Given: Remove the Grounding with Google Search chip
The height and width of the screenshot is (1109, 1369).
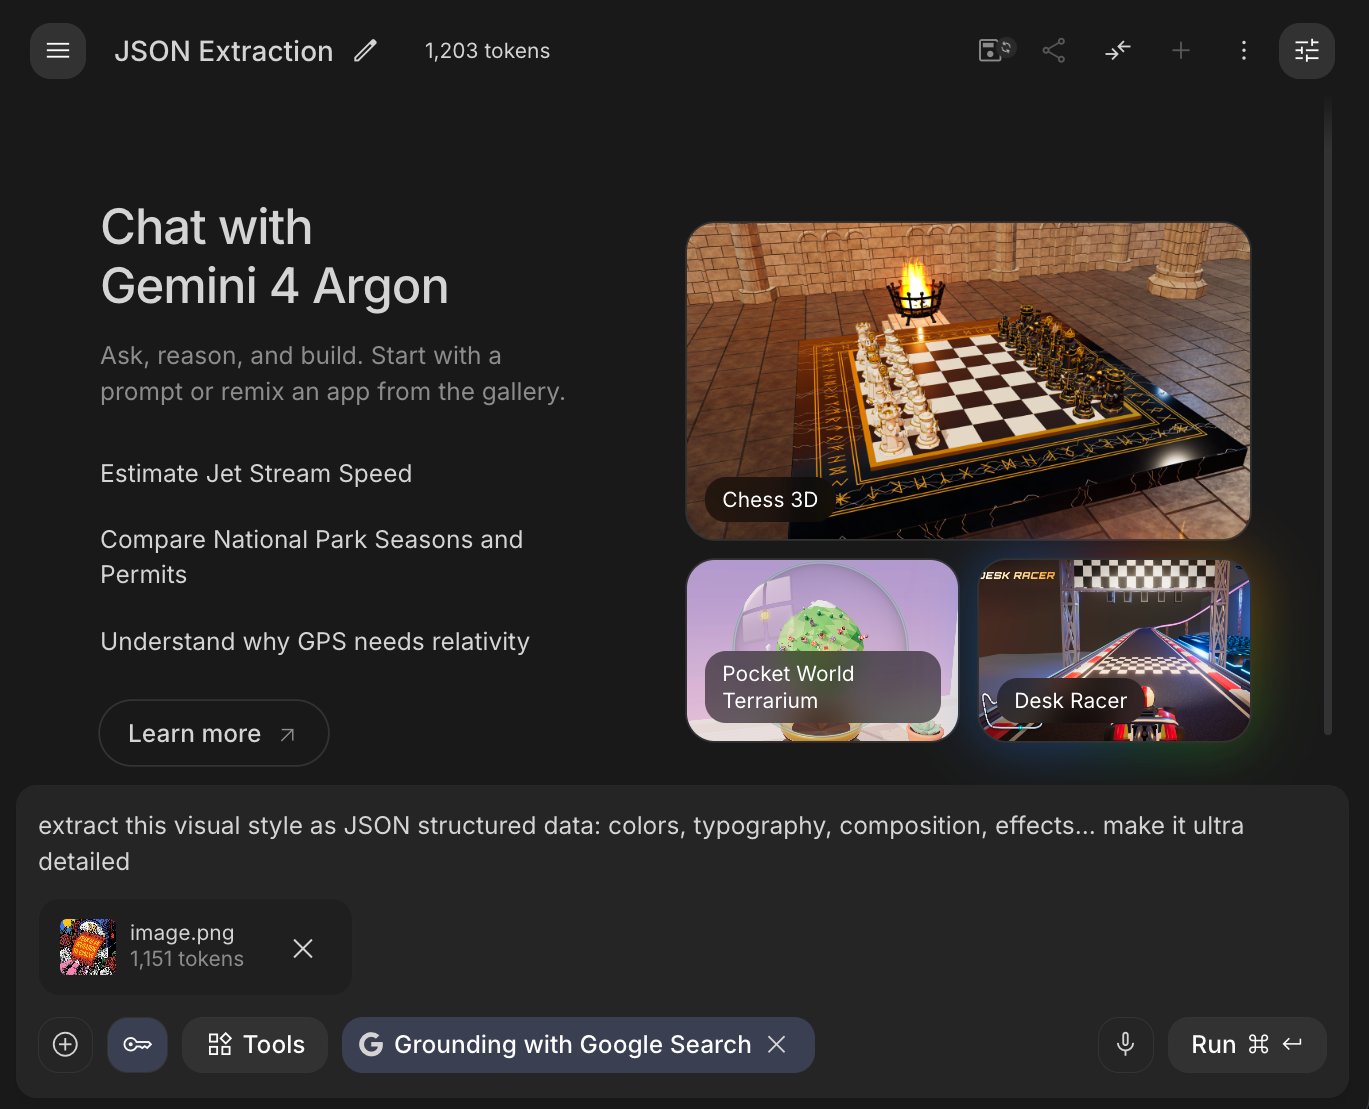Looking at the screenshot, I should pos(777,1044).
